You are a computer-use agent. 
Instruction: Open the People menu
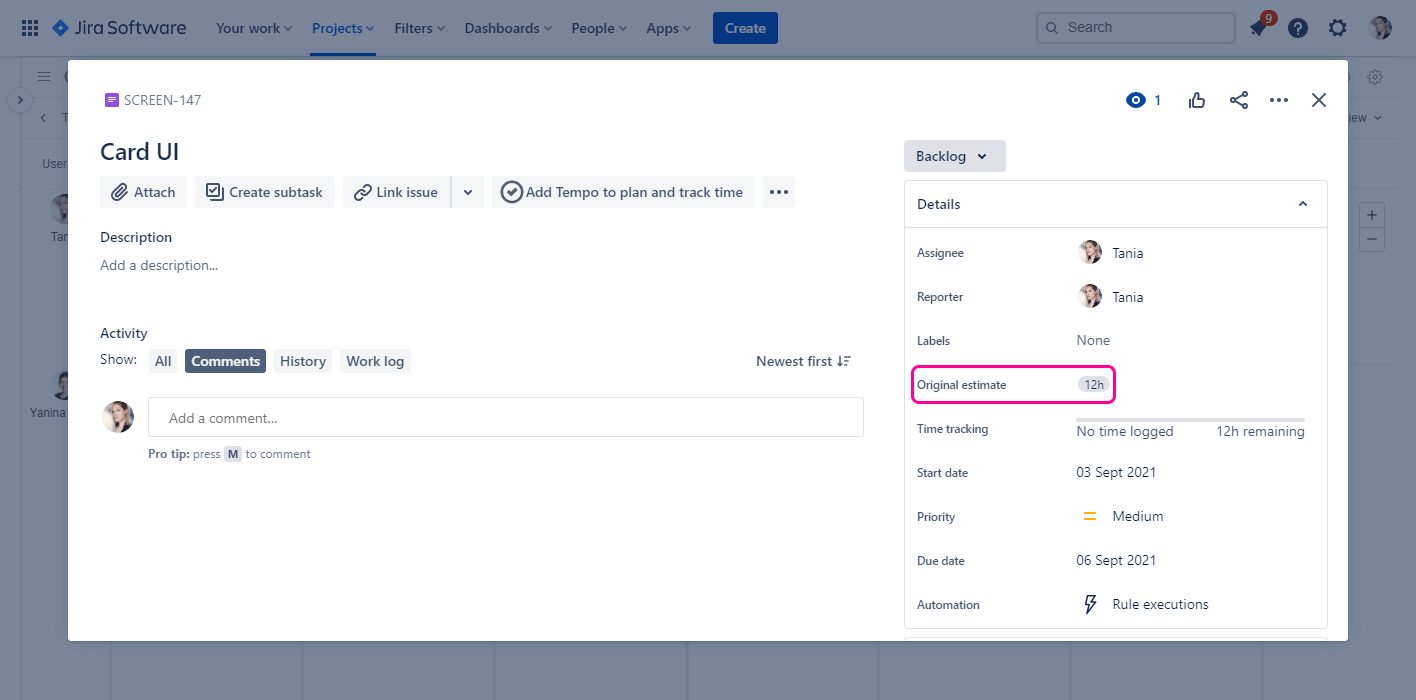click(600, 28)
